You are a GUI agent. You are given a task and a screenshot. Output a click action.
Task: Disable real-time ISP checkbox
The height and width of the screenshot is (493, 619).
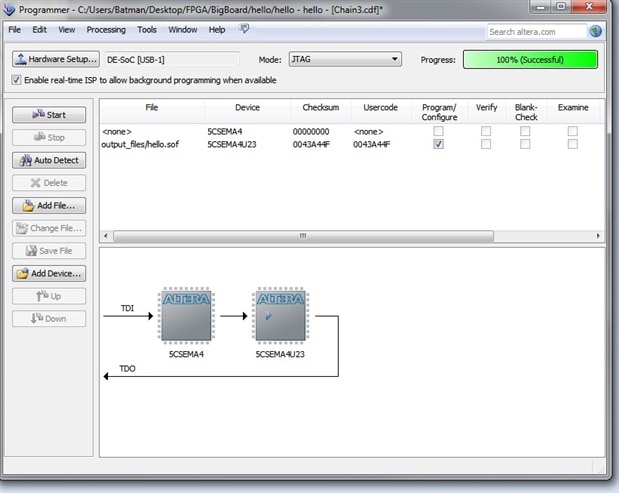coord(16,80)
